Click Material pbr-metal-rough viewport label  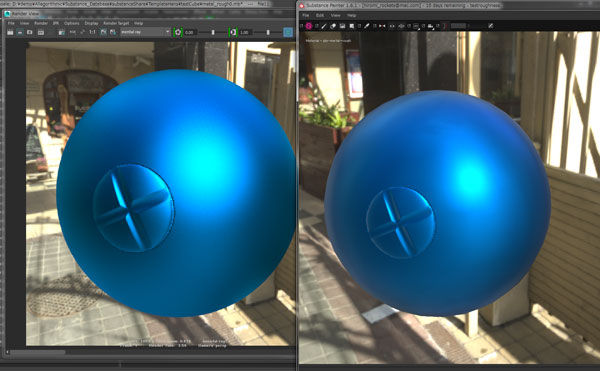point(328,40)
